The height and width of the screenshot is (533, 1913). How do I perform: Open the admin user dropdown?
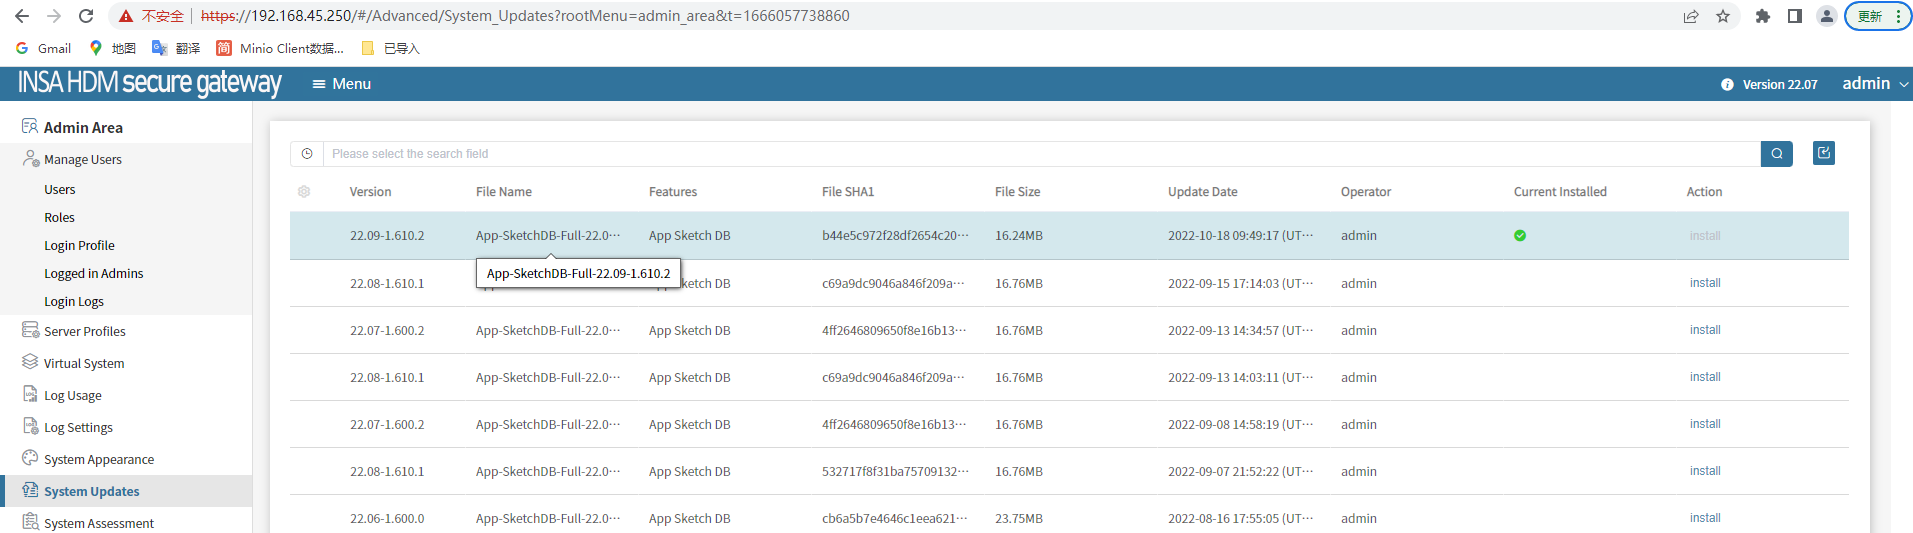(1875, 84)
